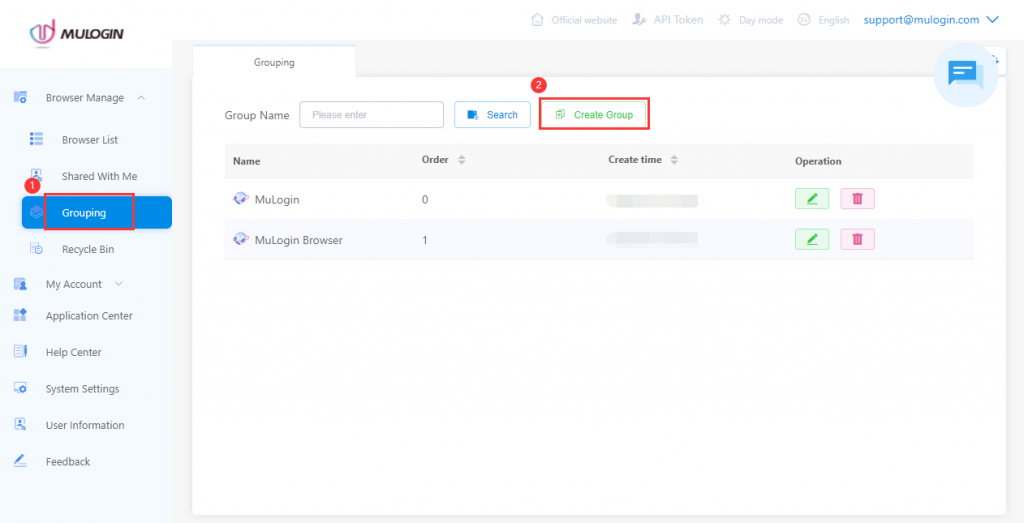1024x523 pixels.
Task: Open Browser List
Action: (89, 140)
